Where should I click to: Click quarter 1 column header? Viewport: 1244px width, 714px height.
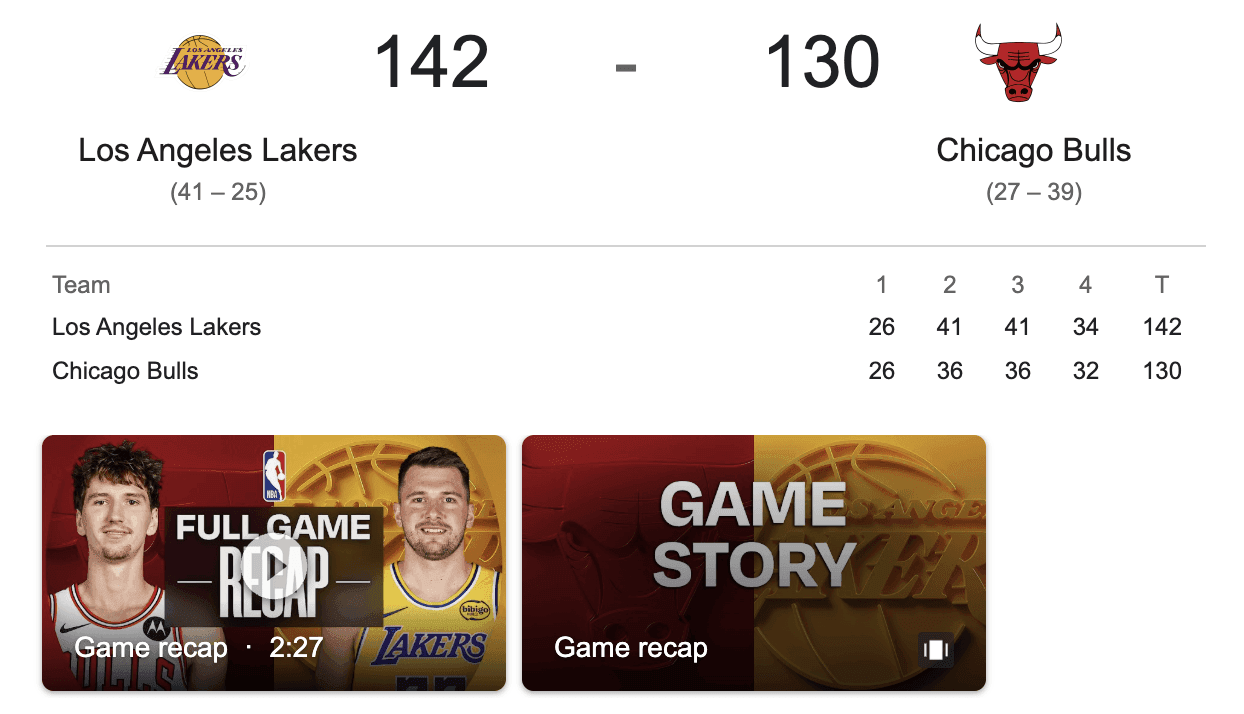point(881,285)
